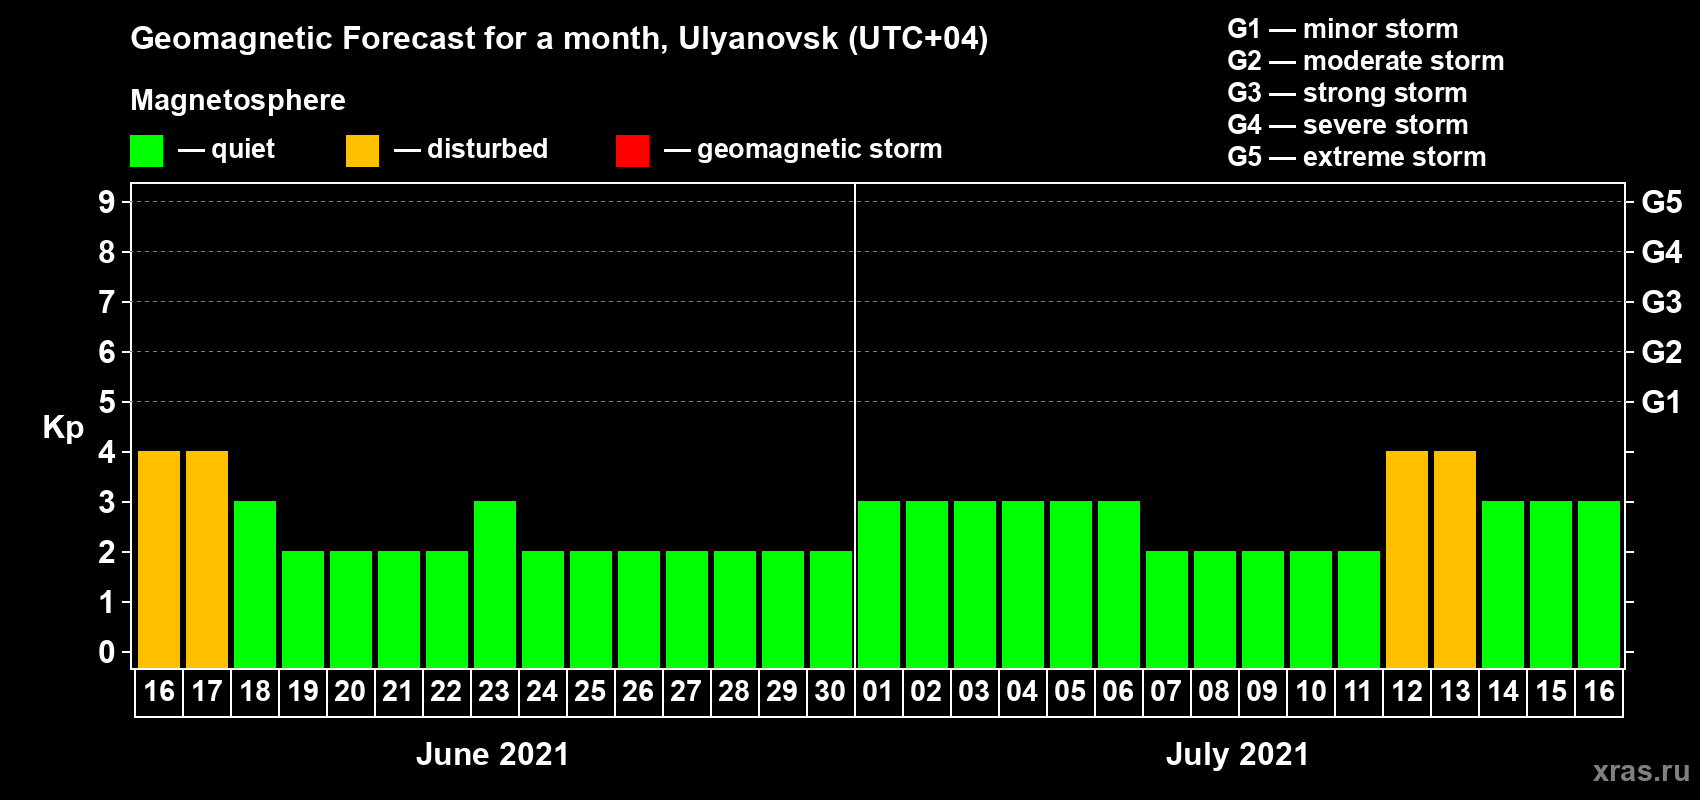Click the G4 right axis label
The image size is (1700, 800).
tap(1662, 252)
